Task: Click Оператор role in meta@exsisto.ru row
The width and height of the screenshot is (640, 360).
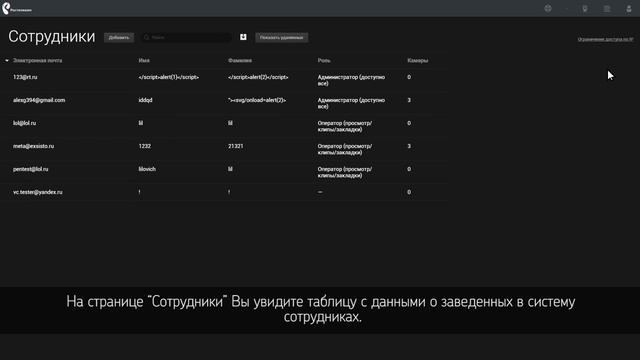Action: point(344,149)
